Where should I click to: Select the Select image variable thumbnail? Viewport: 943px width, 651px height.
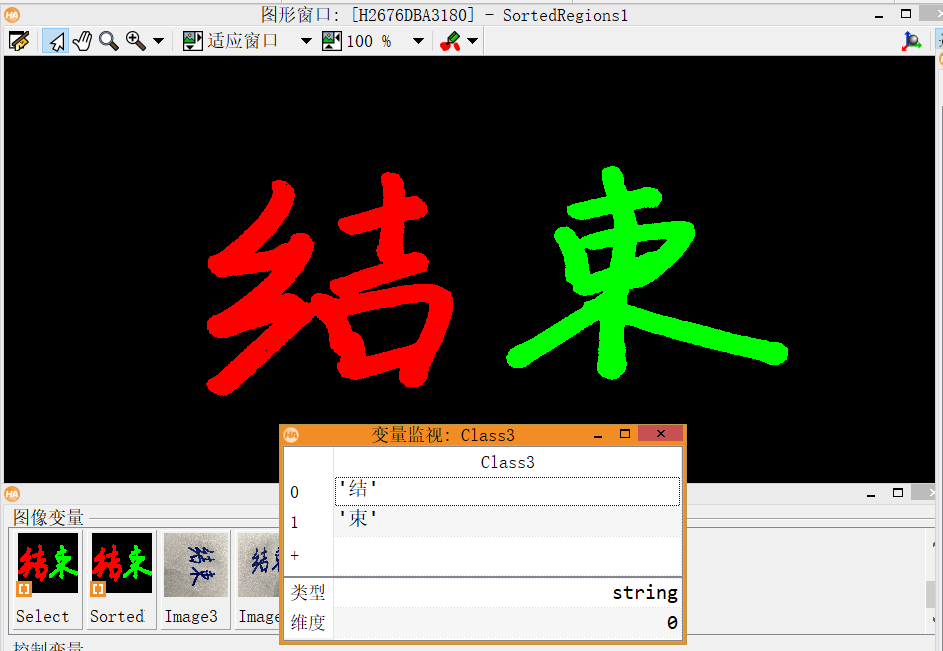pyautogui.click(x=47, y=565)
